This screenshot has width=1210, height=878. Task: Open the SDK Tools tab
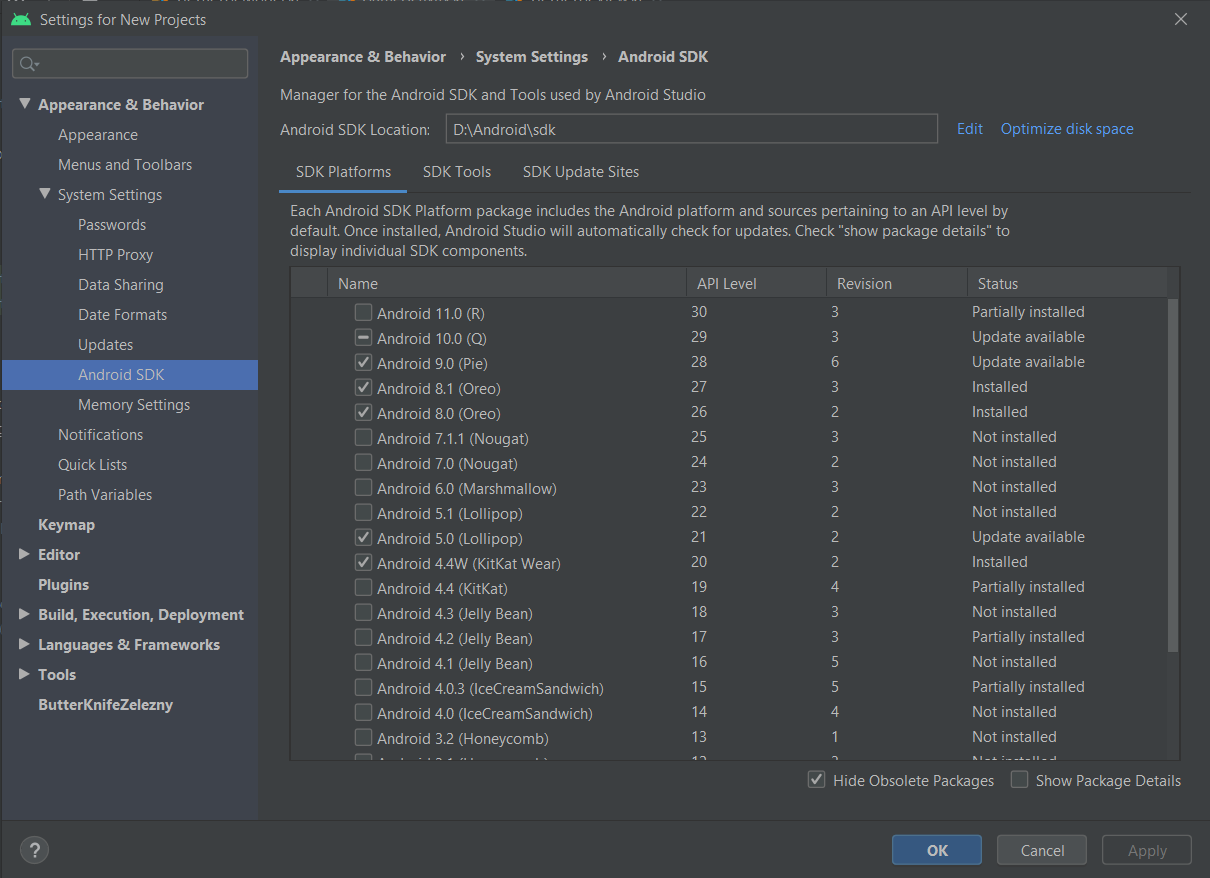[x=457, y=172]
